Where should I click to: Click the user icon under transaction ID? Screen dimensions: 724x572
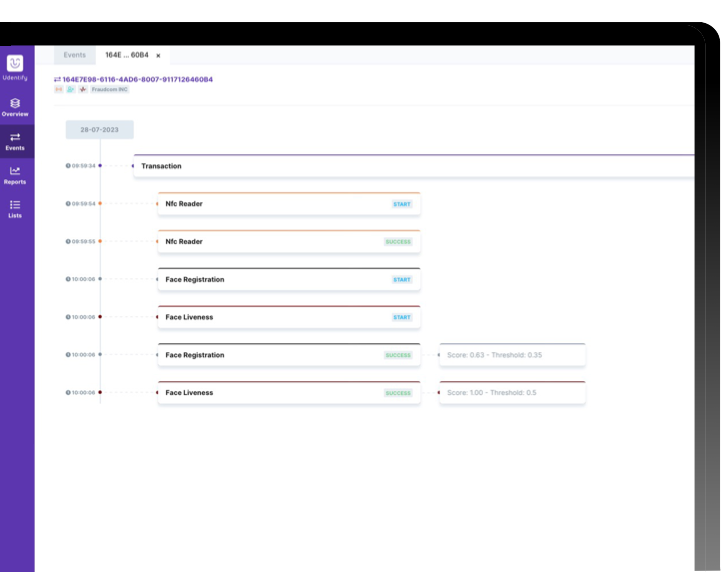pyautogui.click(x=70, y=90)
